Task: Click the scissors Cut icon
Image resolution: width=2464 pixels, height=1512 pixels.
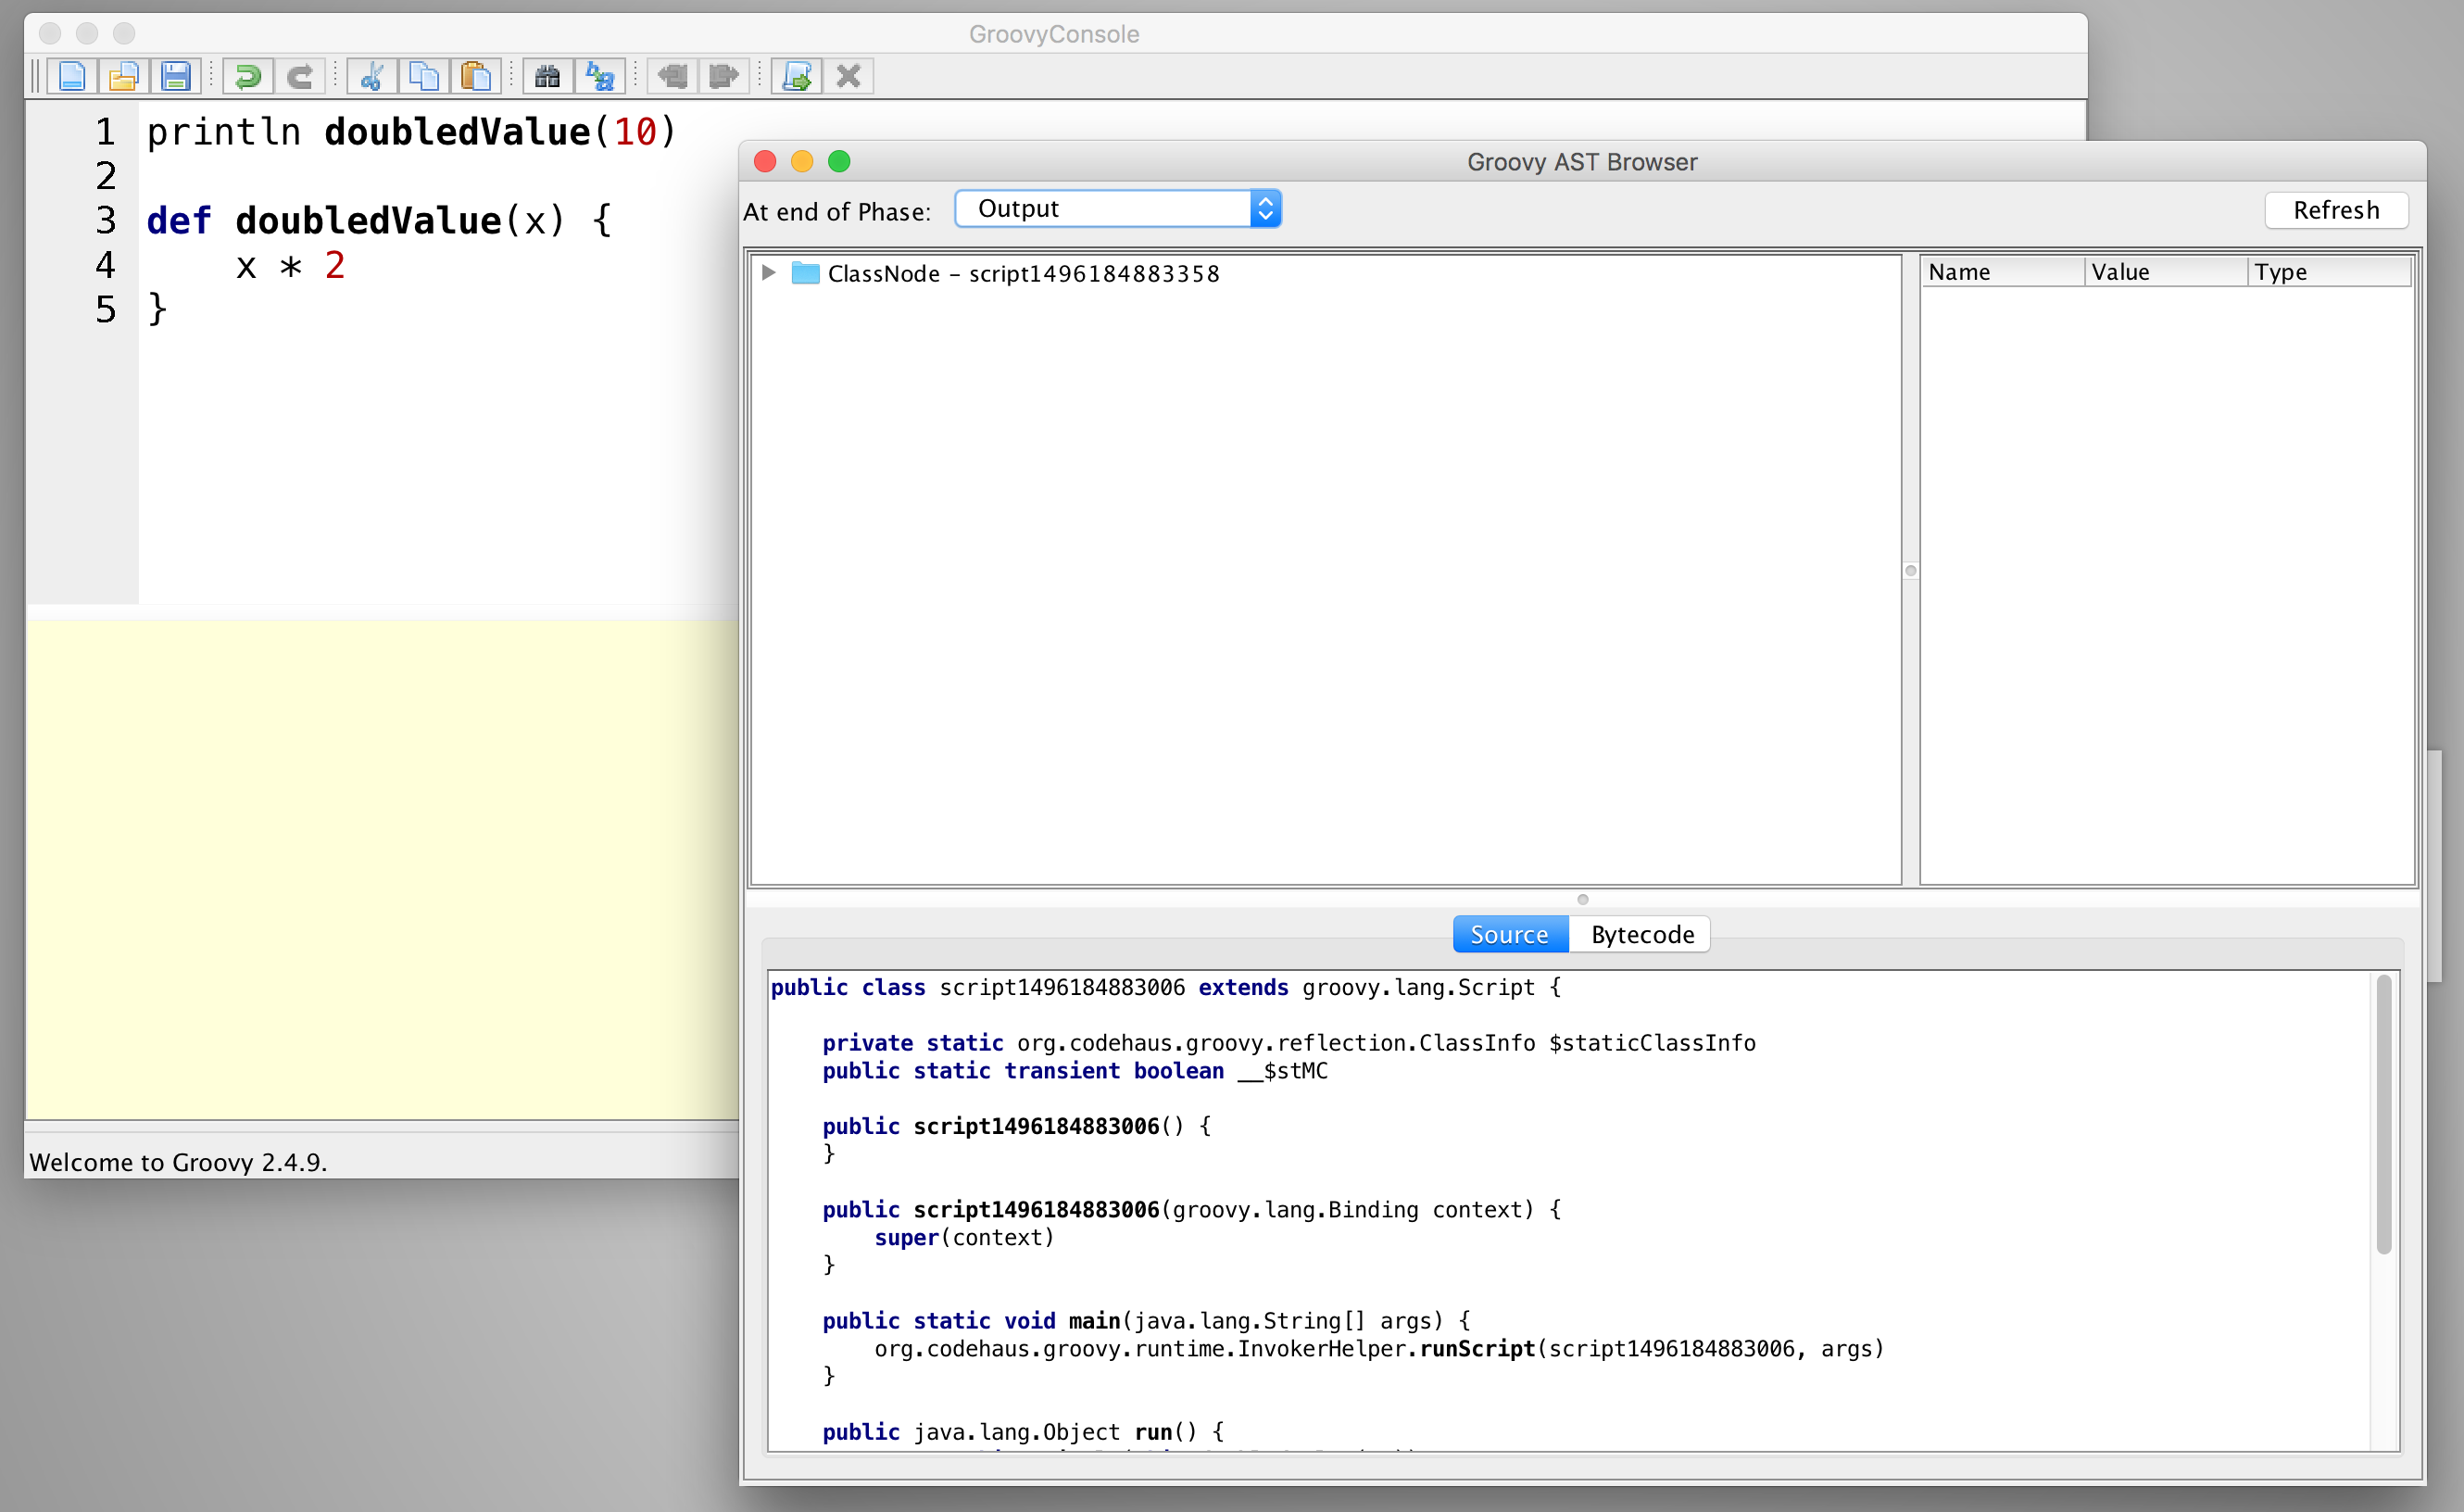Action: pos(372,76)
